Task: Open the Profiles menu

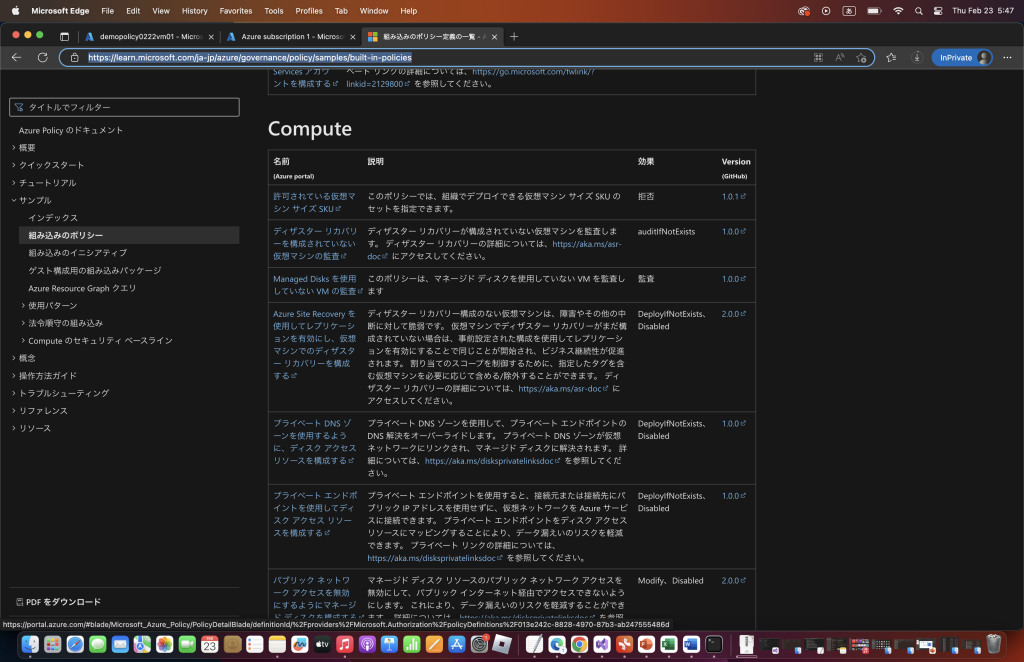Action: 309,11
